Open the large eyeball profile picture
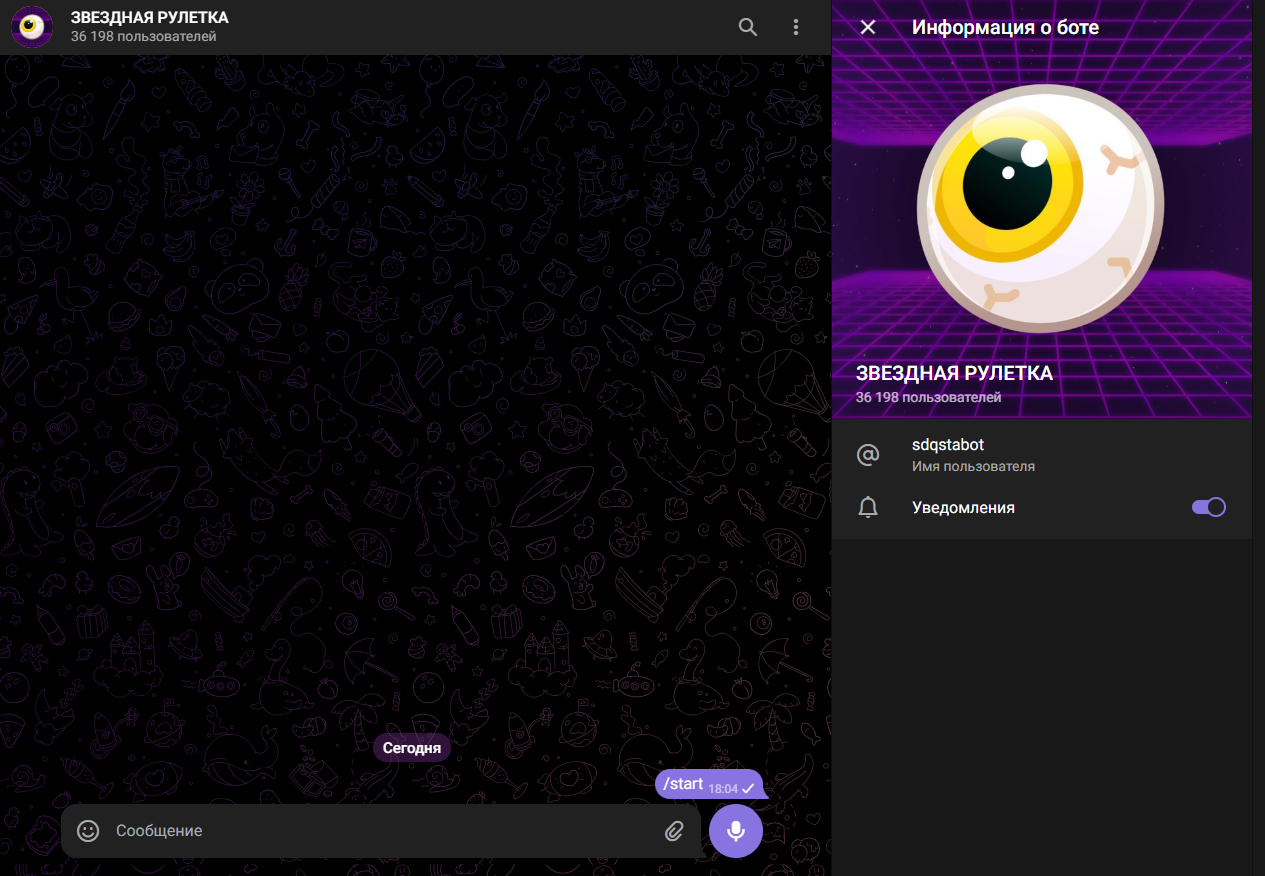This screenshot has width=1265, height=876. pyautogui.click(x=1040, y=208)
